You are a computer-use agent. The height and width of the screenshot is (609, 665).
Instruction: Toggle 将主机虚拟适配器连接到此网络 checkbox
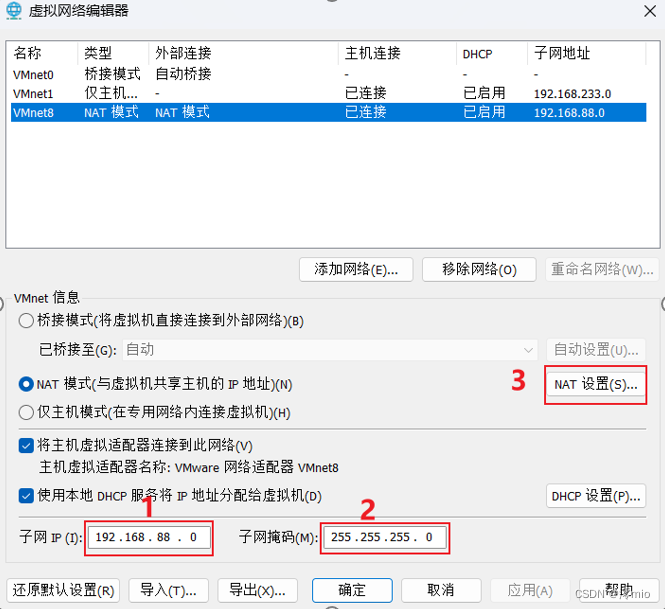coord(26,446)
